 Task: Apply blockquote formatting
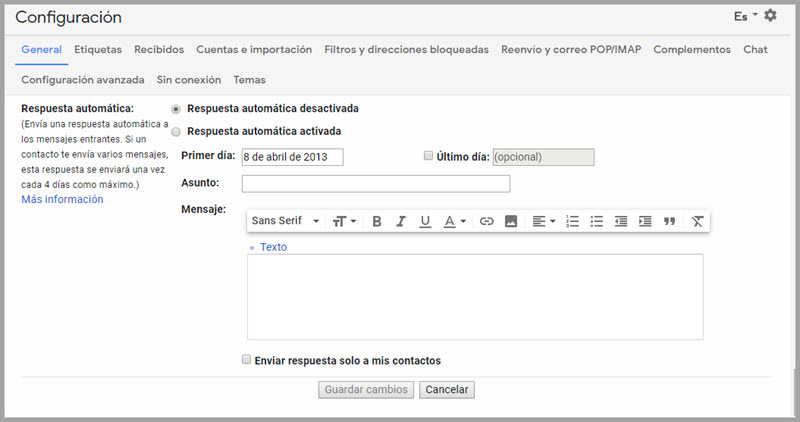670,221
